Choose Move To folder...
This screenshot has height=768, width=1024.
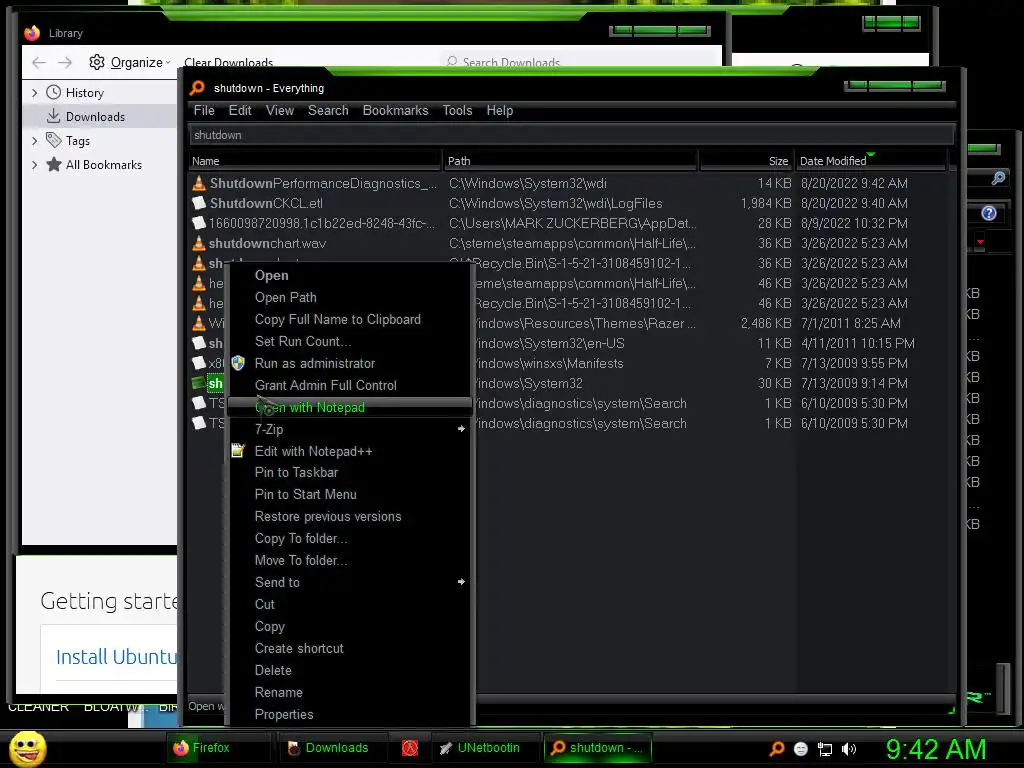pos(349,560)
